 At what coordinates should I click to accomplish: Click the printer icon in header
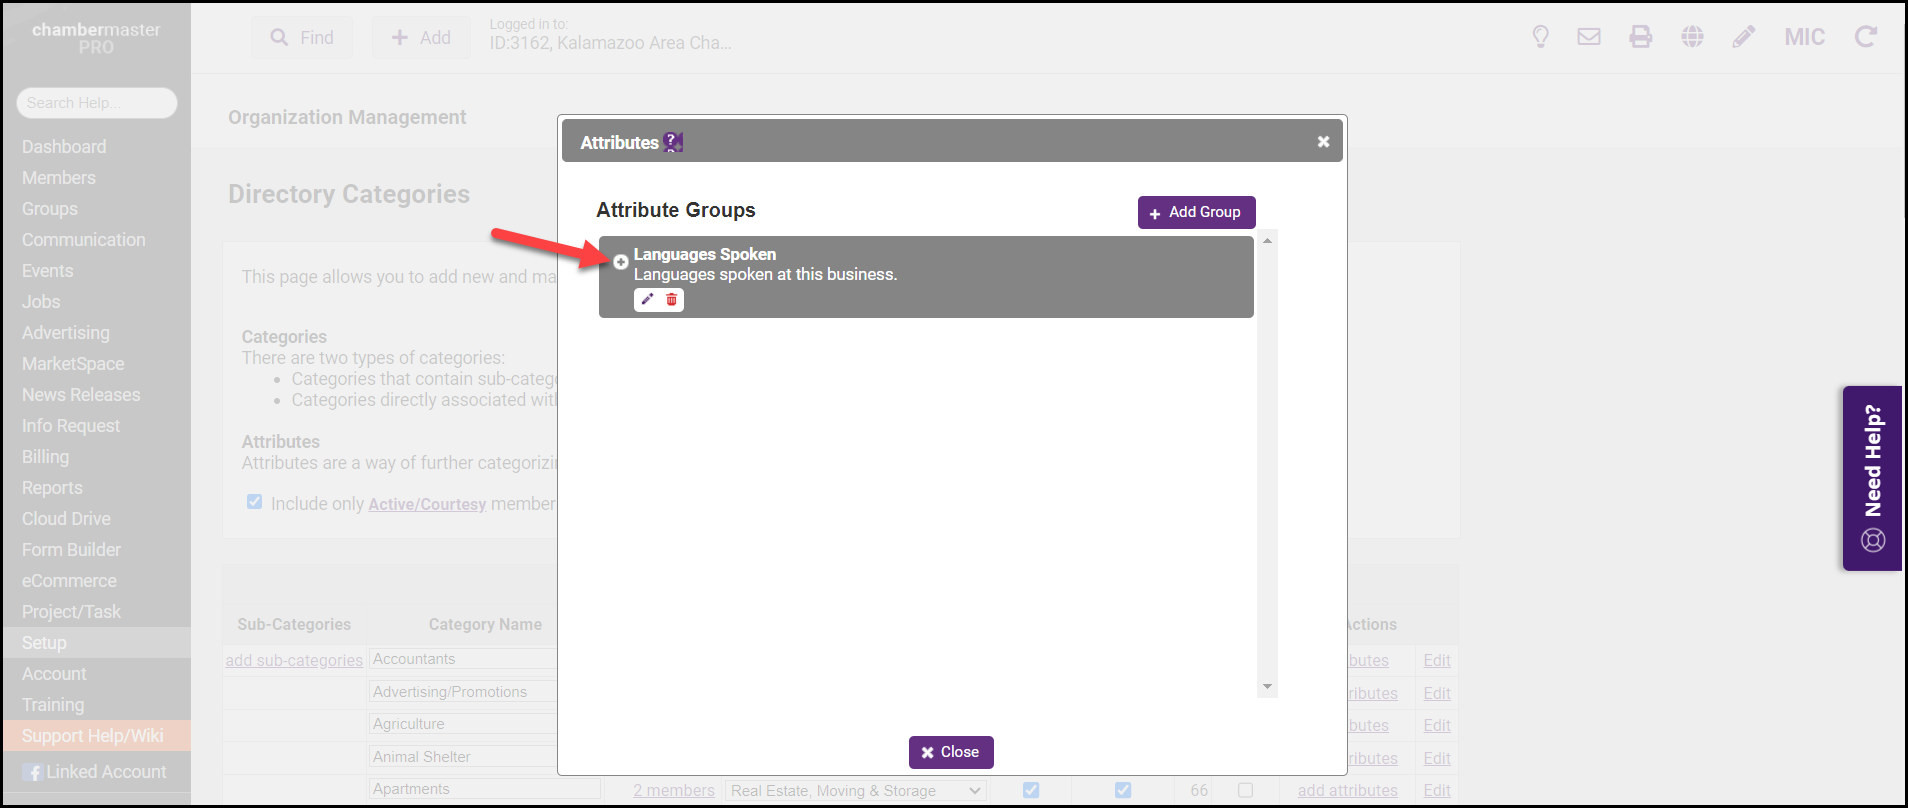tap(1641, 38)
